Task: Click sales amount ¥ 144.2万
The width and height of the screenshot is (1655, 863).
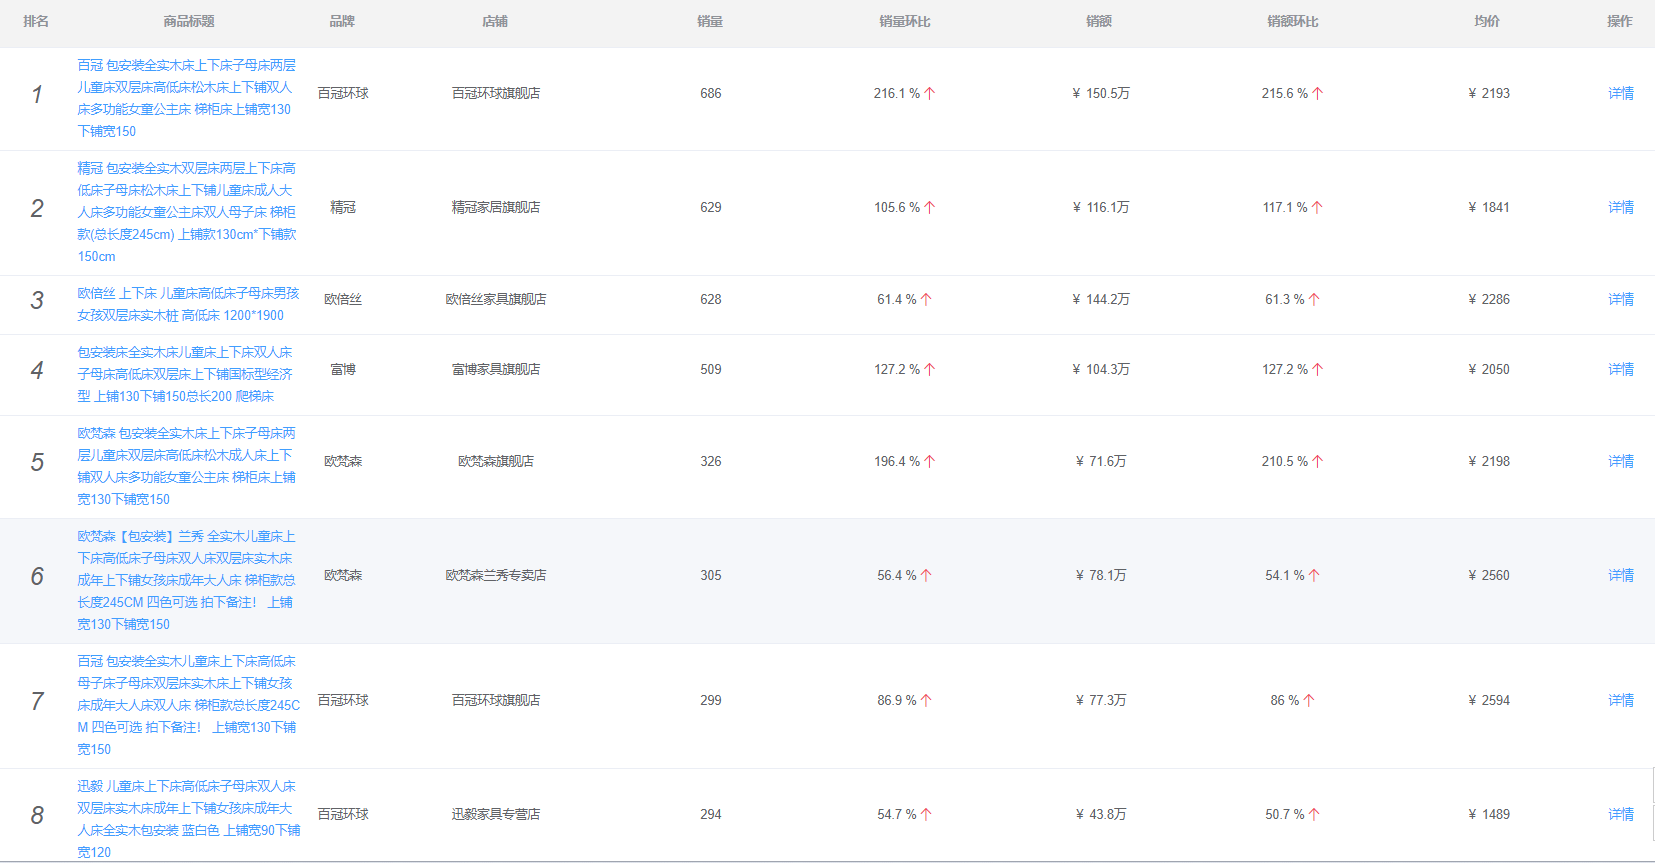Action: pos(1101,299)
